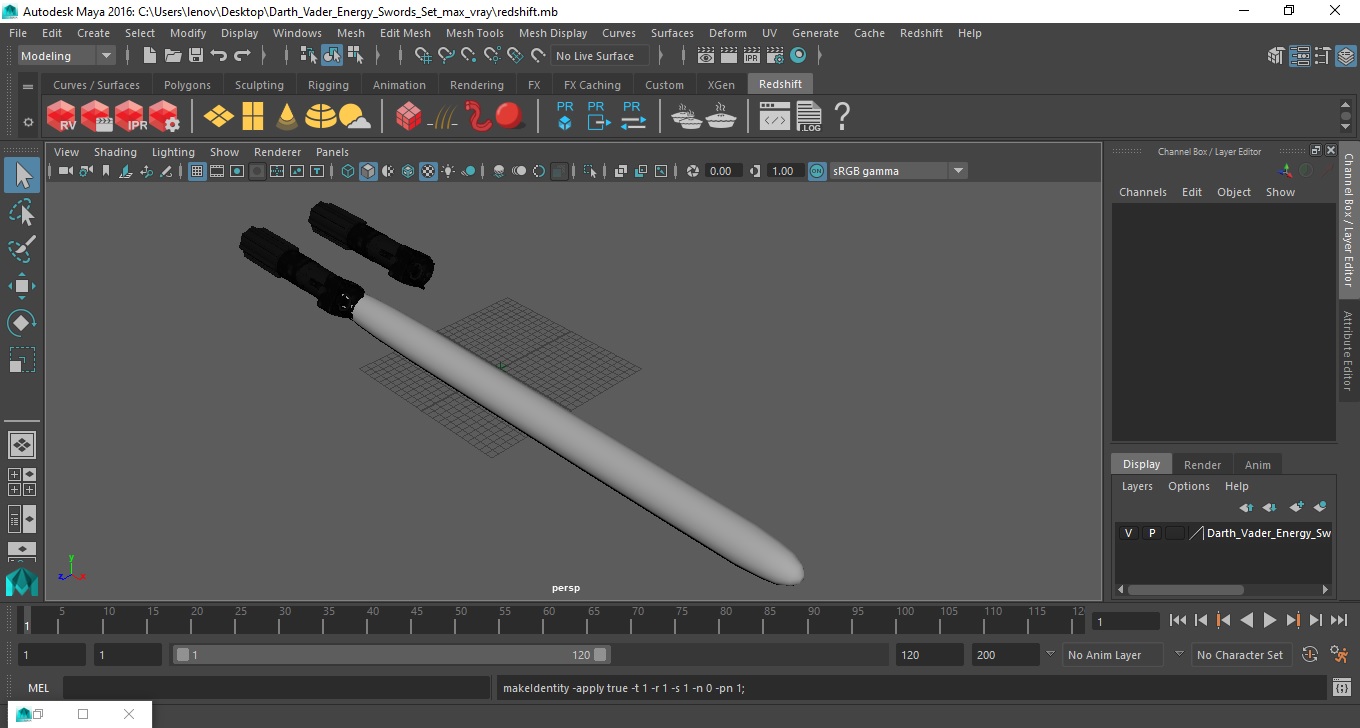Screen dimensions: 1360x728
Task: Click the exposure value field 0.00
Action: [x=724, y=171]
